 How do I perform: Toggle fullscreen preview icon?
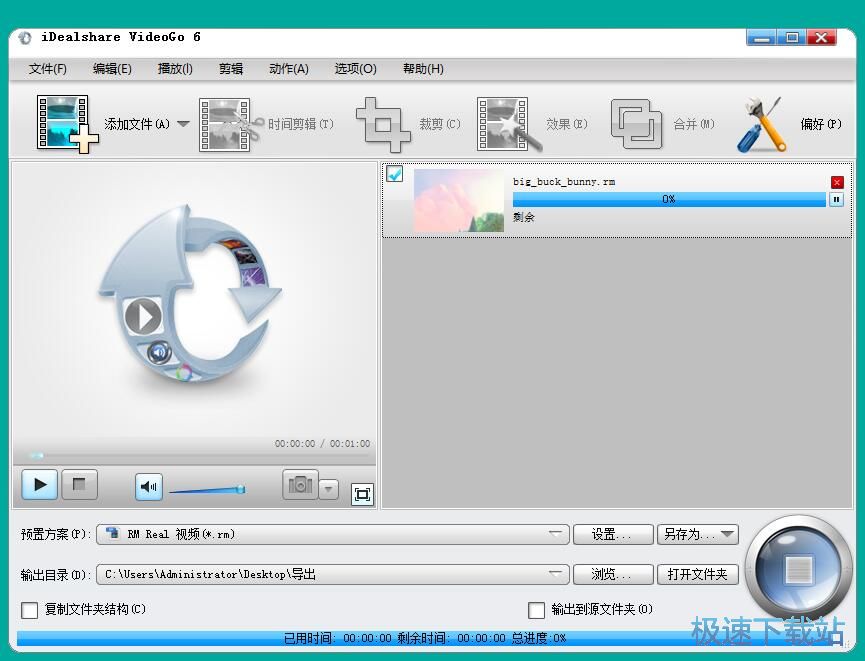[362, 494]
